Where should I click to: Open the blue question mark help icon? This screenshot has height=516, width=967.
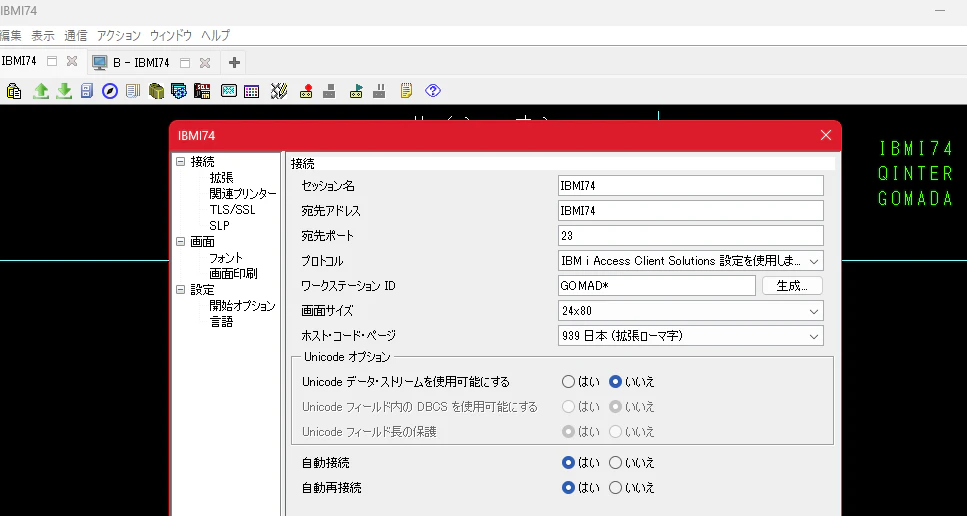pos(433,91)
